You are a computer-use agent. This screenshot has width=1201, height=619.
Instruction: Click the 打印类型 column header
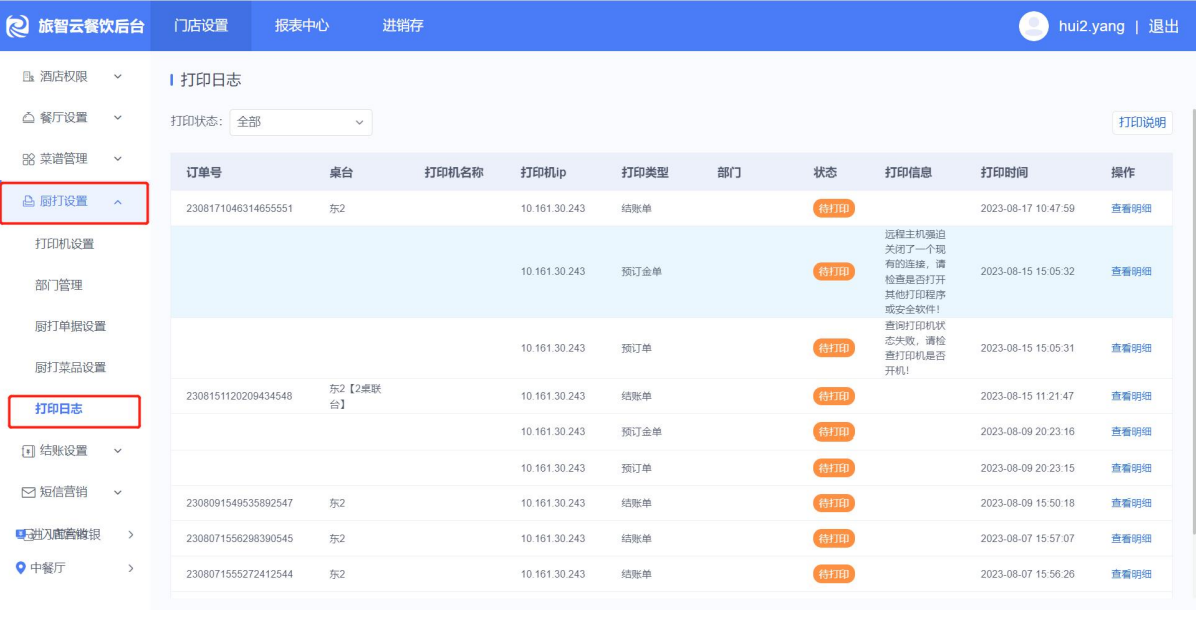click(645, 172)
